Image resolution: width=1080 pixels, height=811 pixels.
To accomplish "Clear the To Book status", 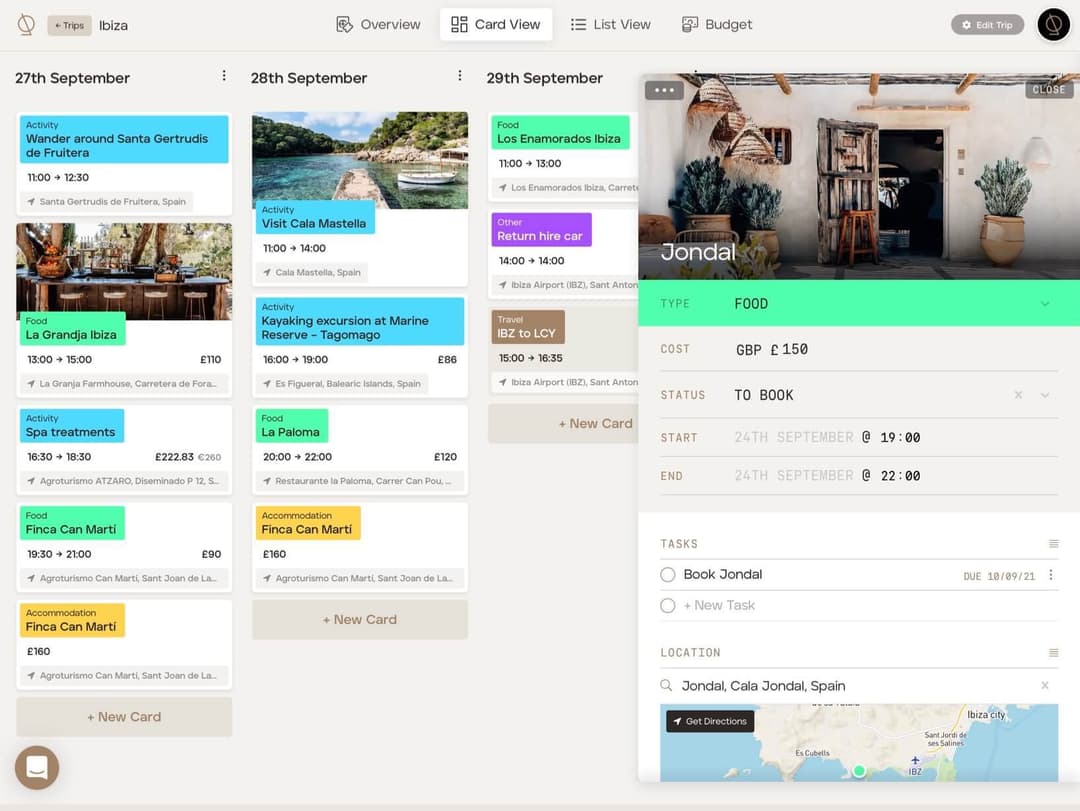I will (1018, 395).
